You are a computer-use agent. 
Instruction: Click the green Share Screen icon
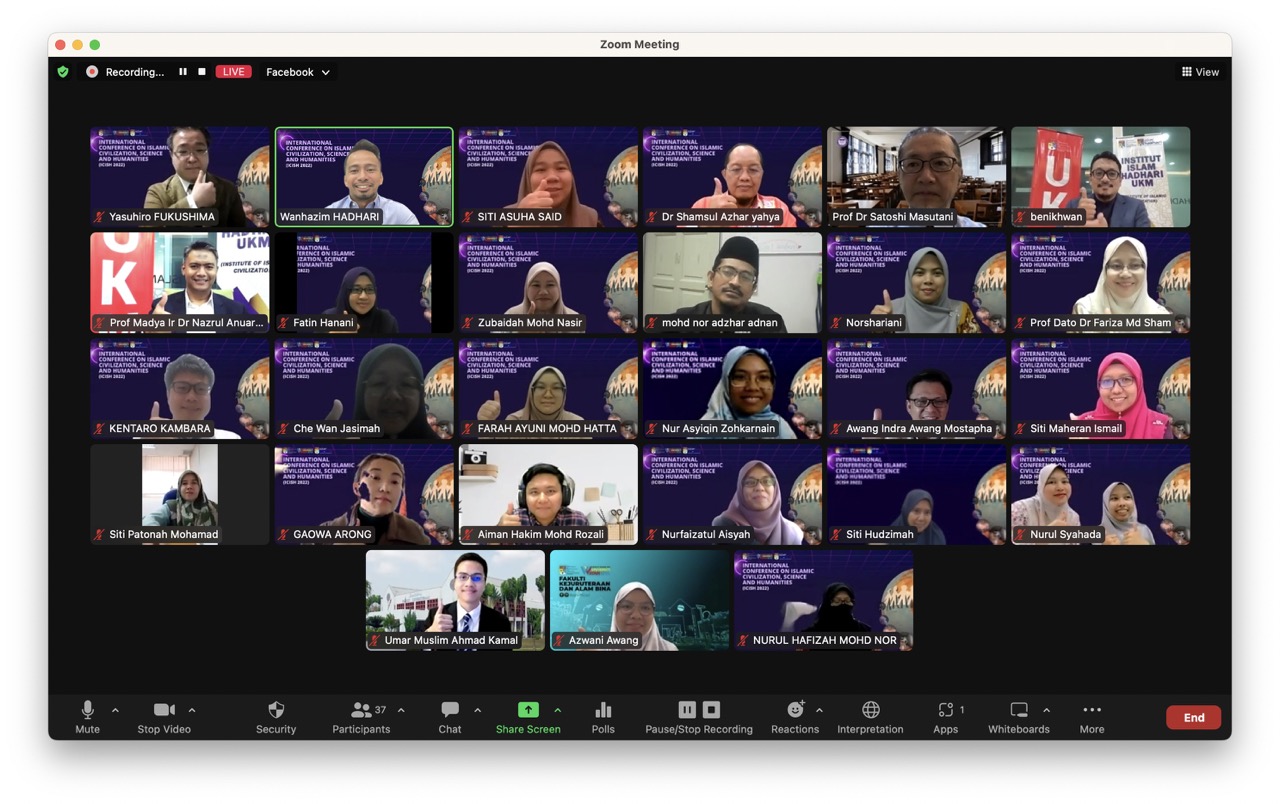[528, 710]
